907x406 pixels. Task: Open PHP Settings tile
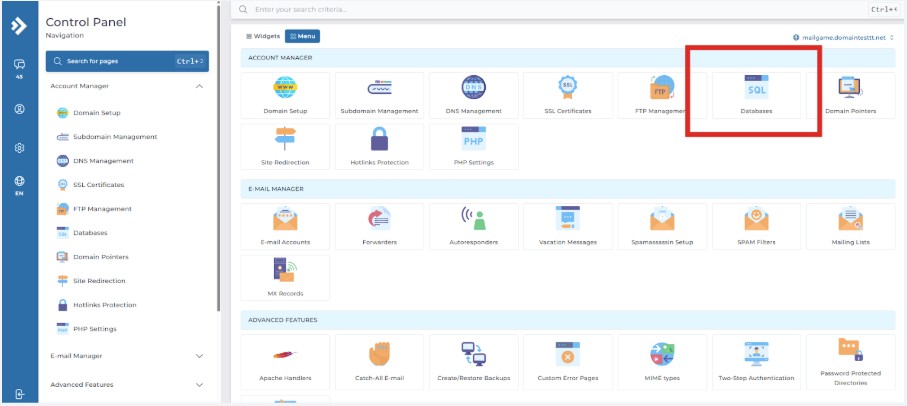click(473, 141)
